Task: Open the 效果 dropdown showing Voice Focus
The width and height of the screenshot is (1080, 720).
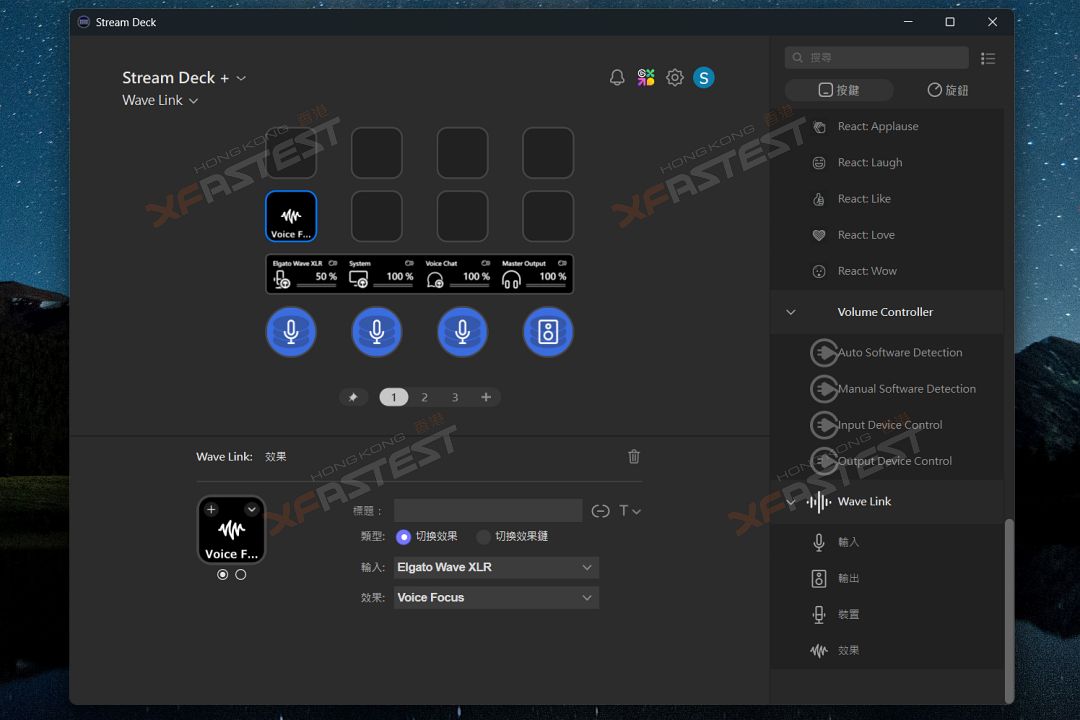Action: pyautogui.click(x=496, y=598)
